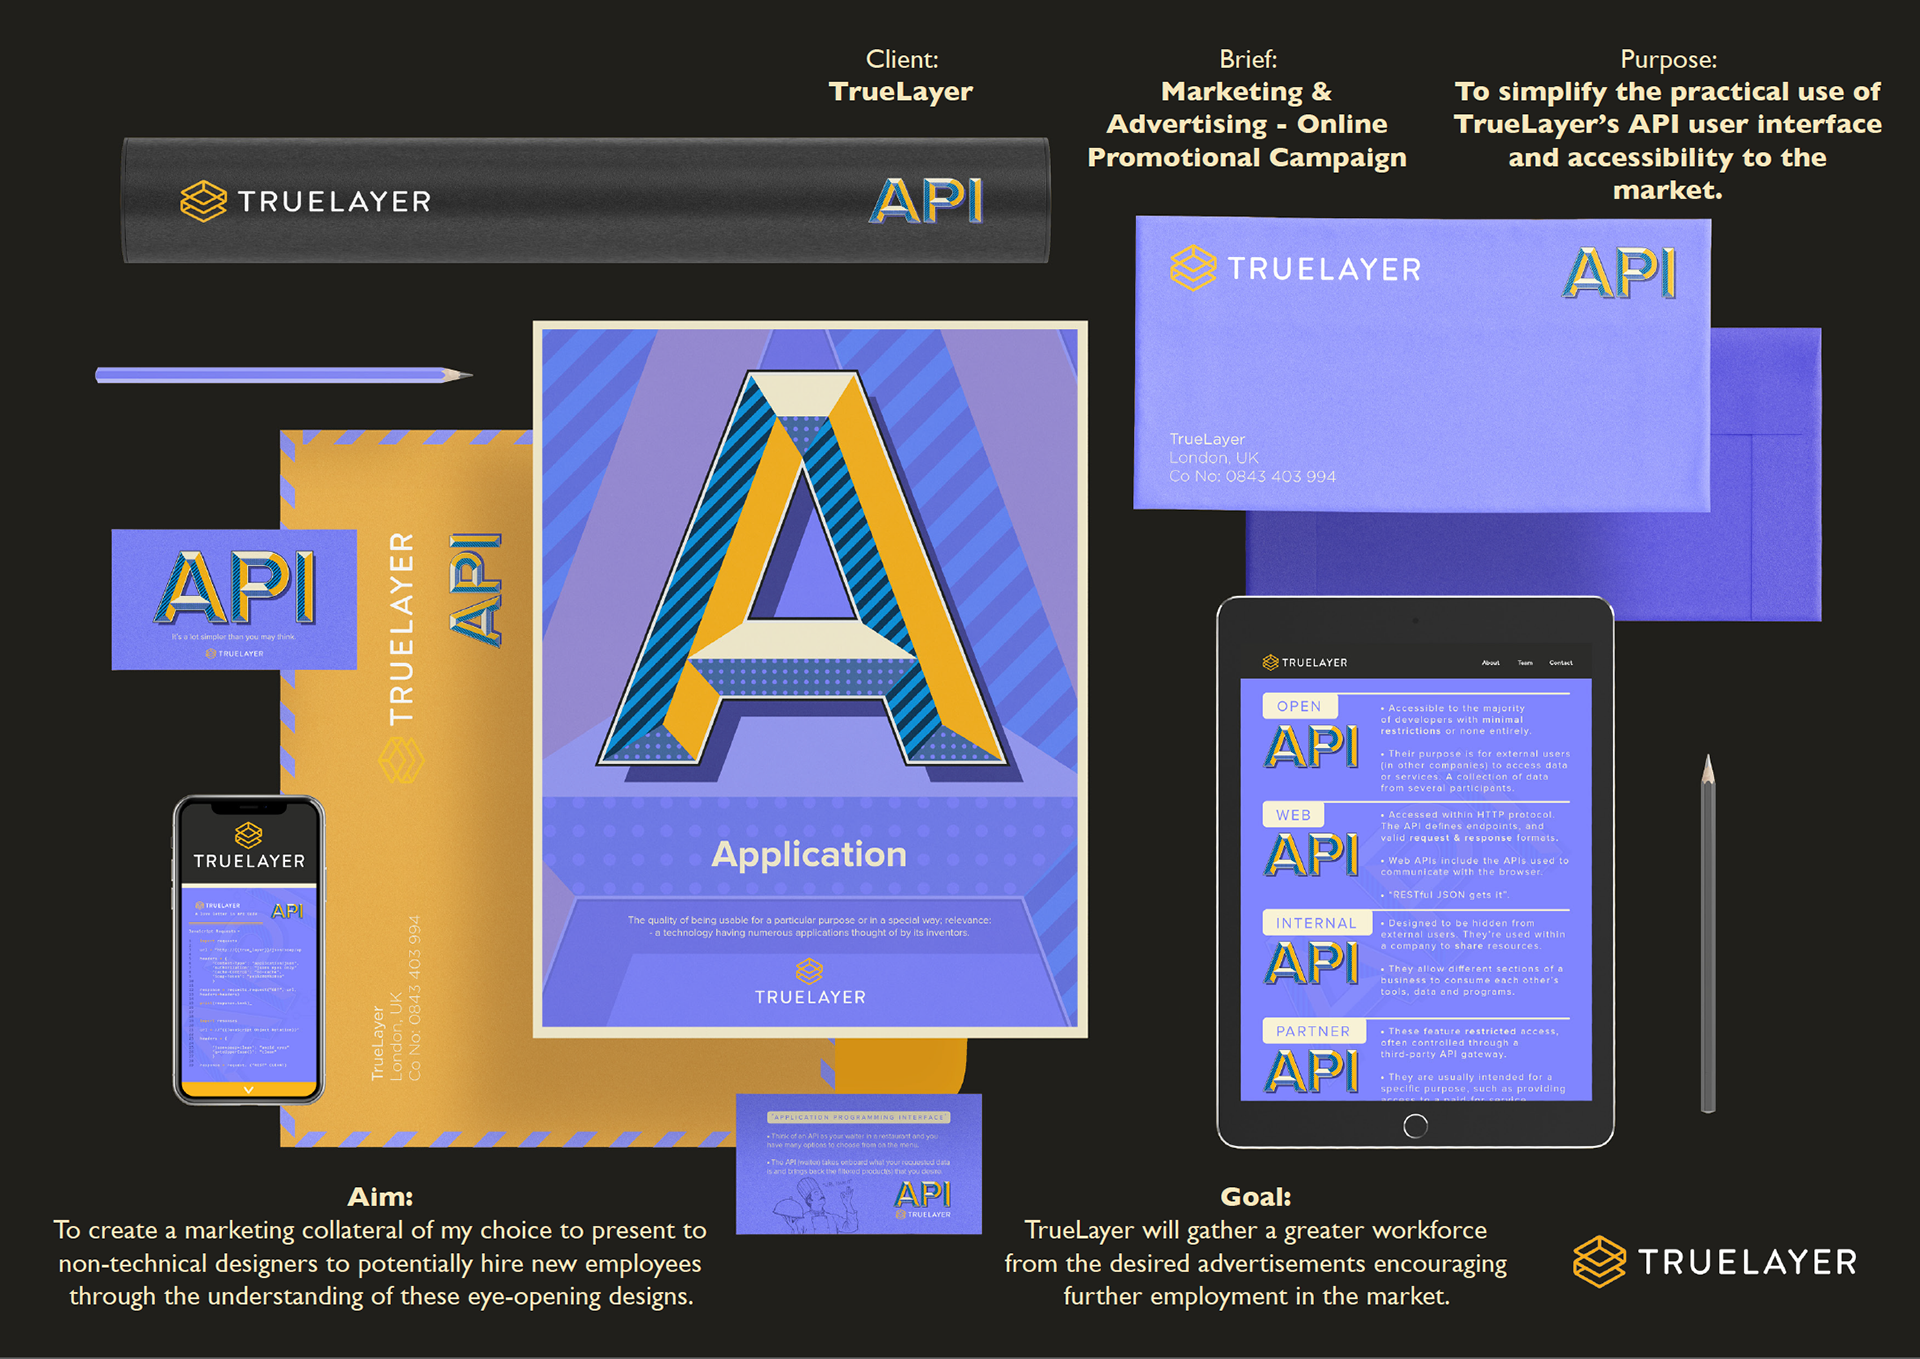Select the PARTNER label on tablet page
The height and width of the screenshot is (1359, 1920).
1313,1031
